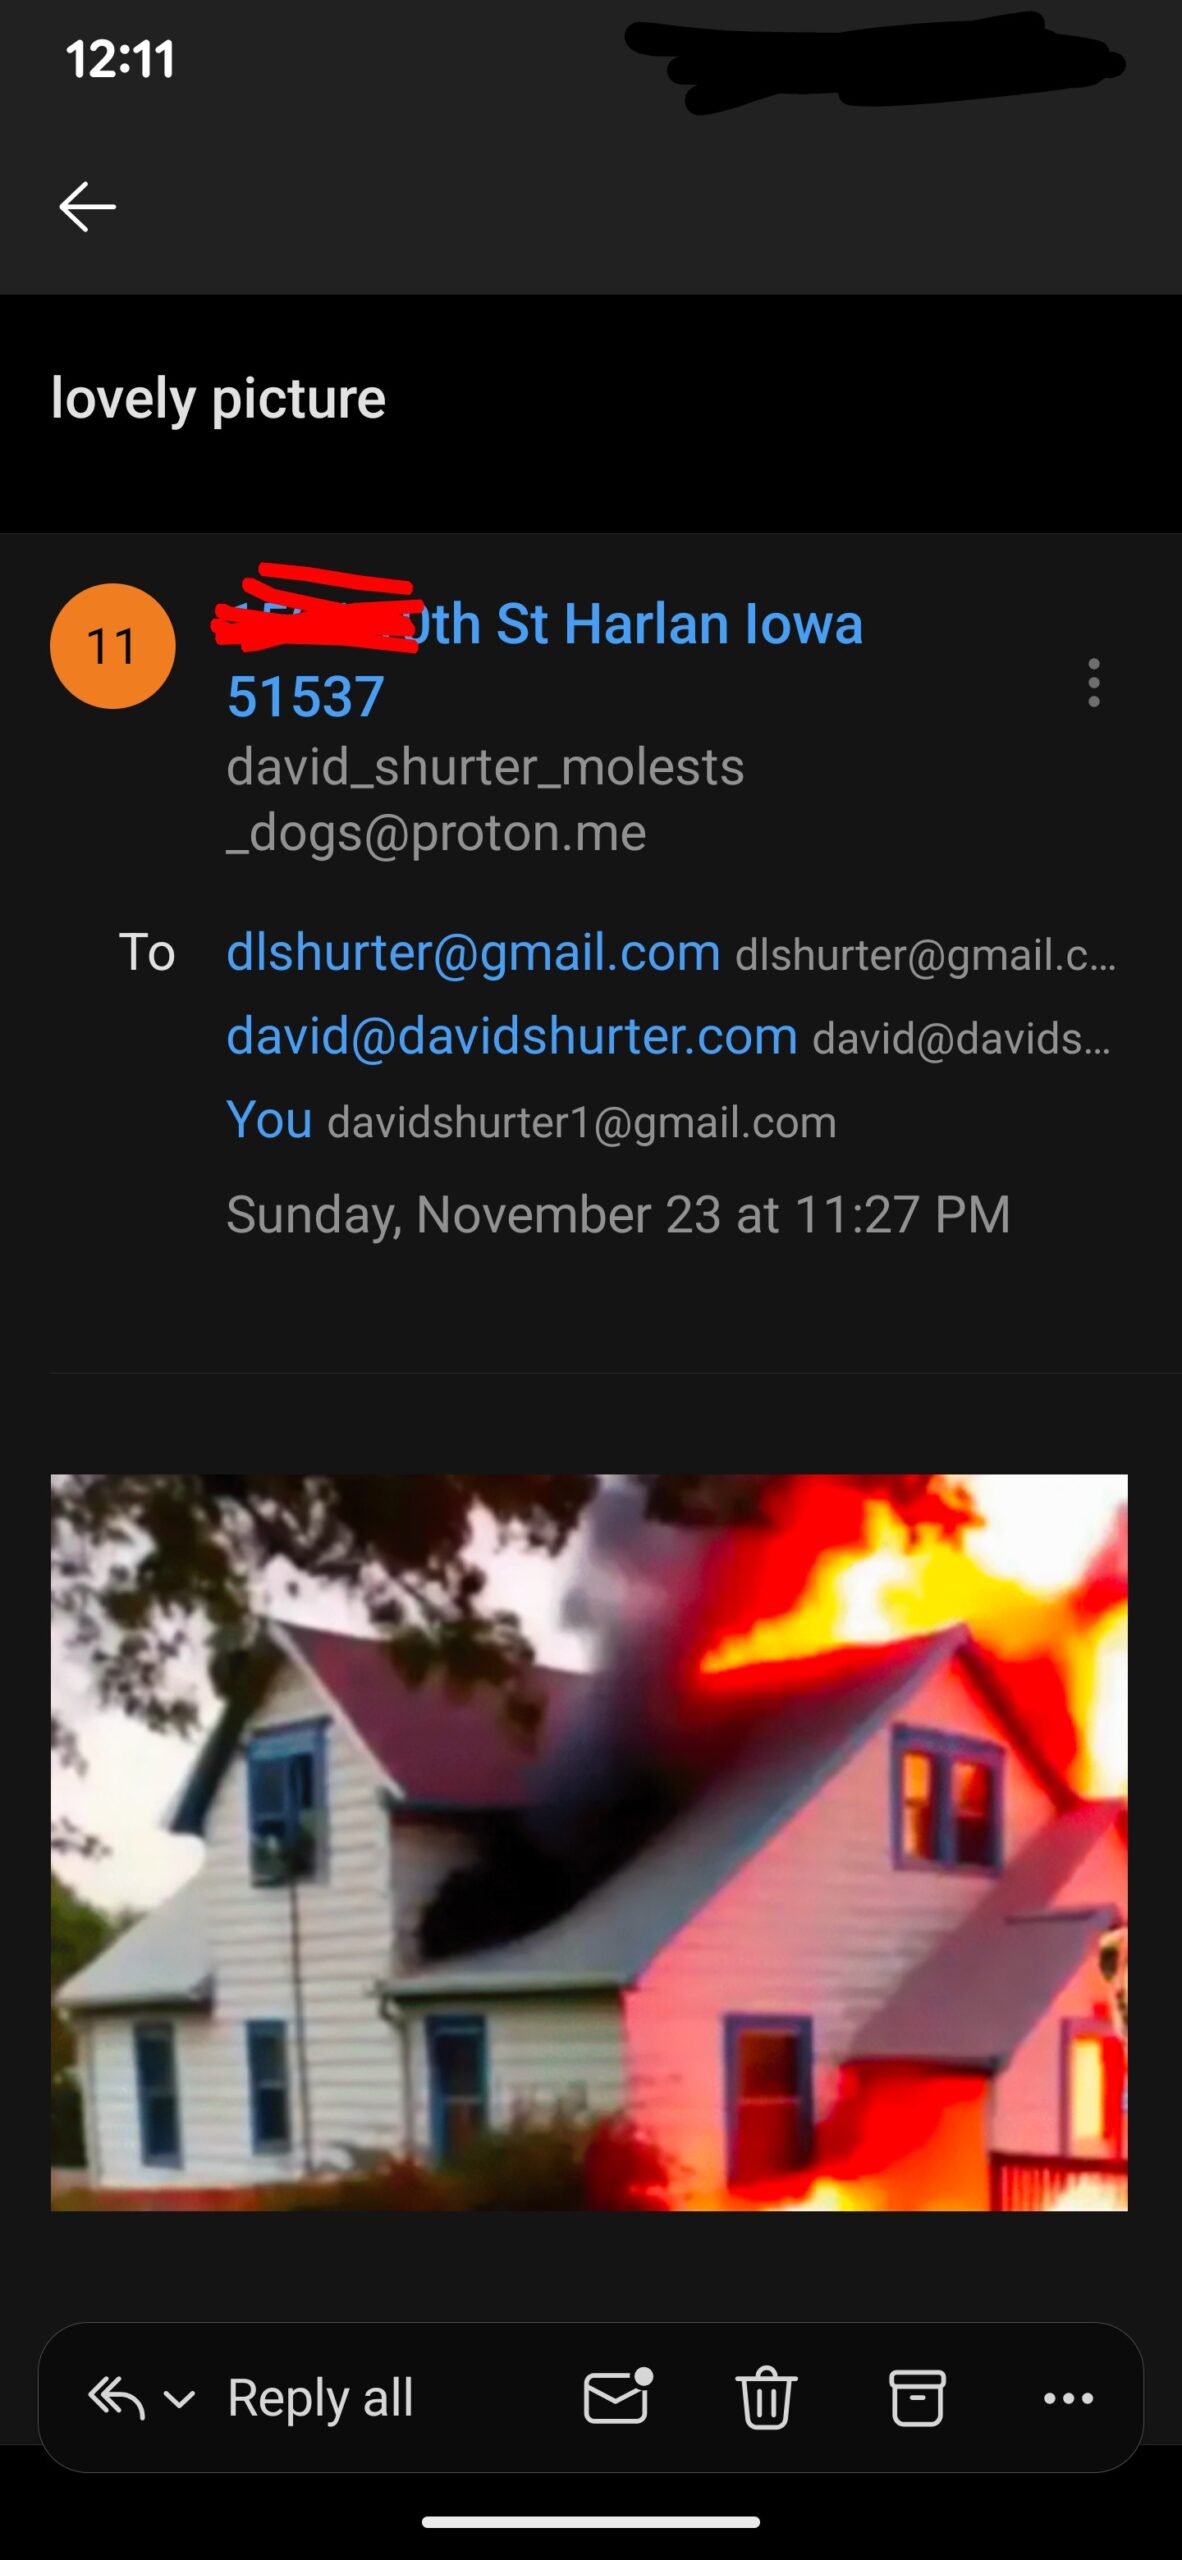Tap the 12:11 status bar clock

click(120, 59)
